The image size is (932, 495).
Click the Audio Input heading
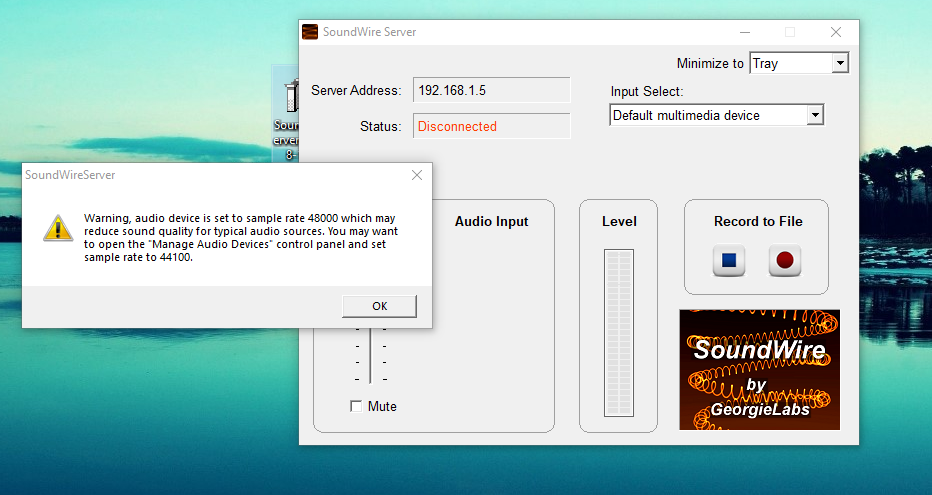click(492, 221)
